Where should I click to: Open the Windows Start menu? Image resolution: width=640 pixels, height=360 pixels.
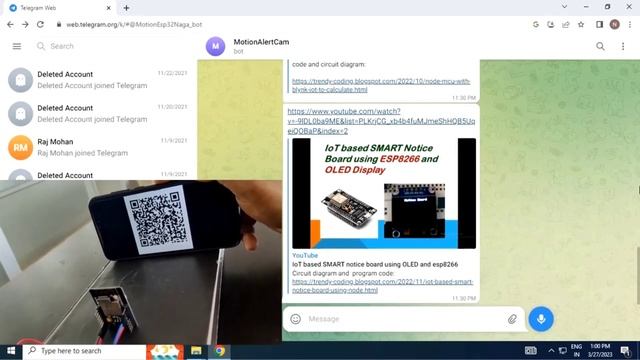pos(11,351)
